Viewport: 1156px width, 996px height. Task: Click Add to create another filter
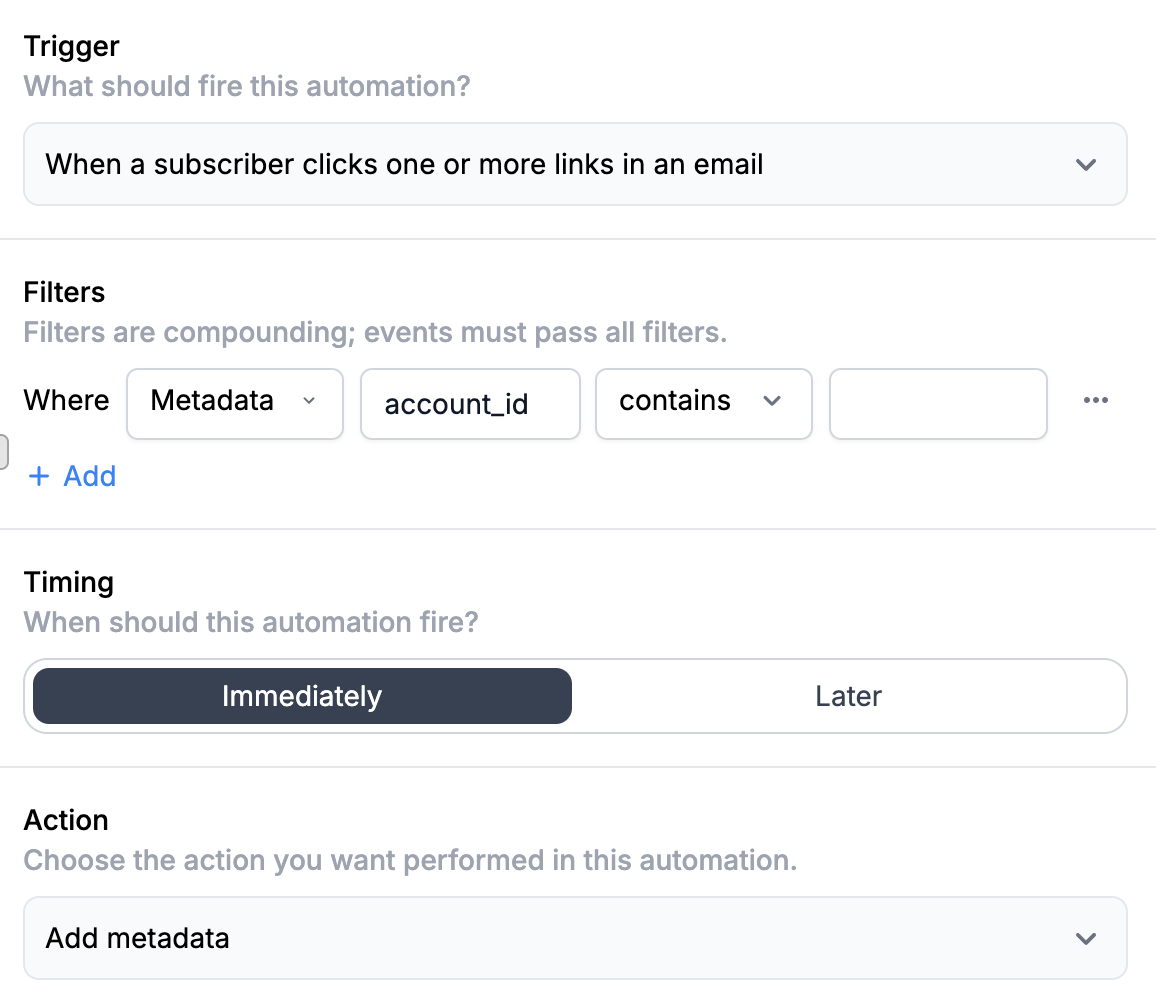point(89,476)
